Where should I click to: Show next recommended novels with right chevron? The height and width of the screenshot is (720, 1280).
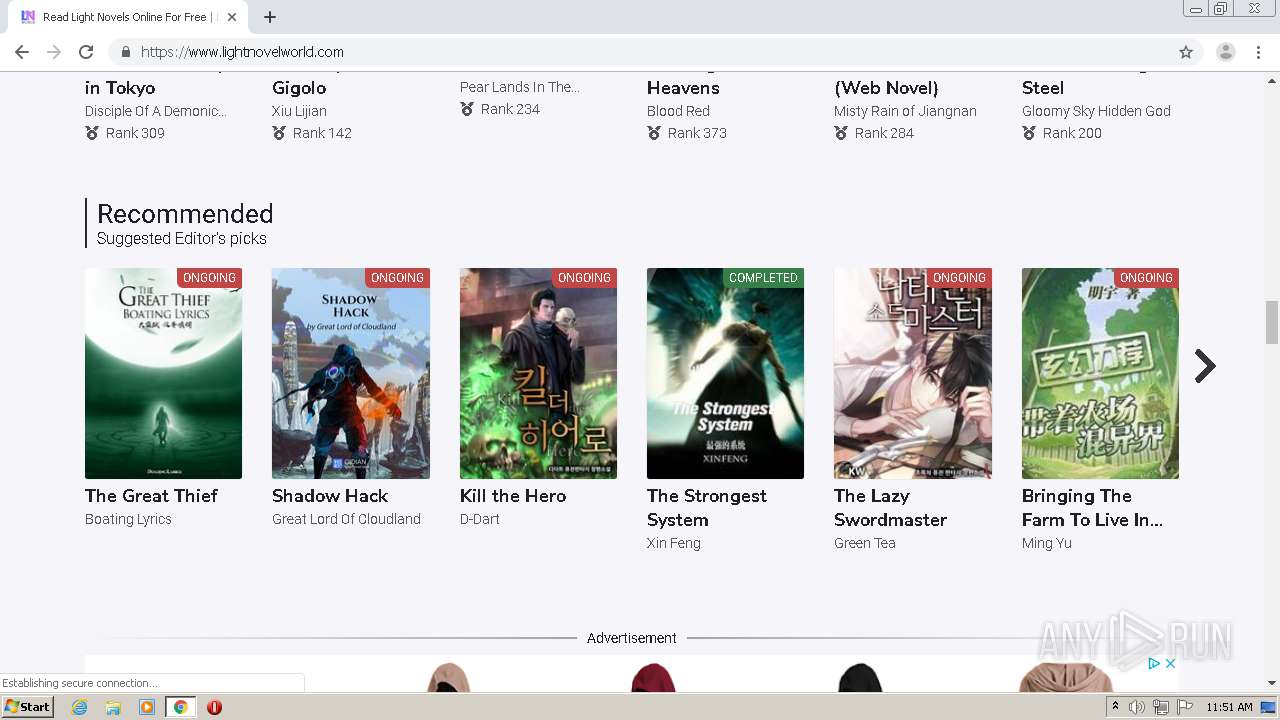pyautogui.click(x=1205, y=367)
